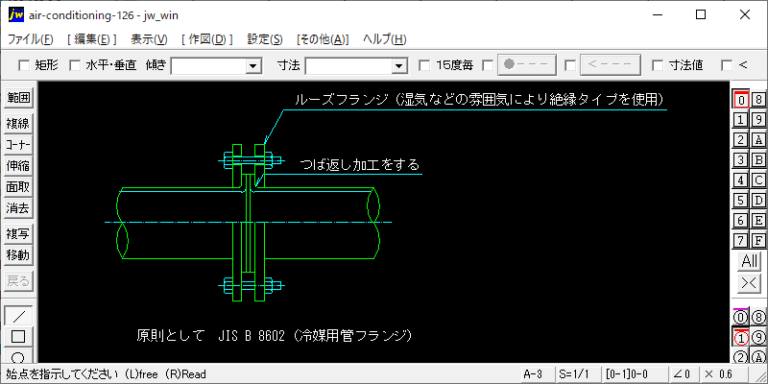Screen dimensions: 768x384
Task: Enable the 矩形 rectangle checkbox
Action: coord(23,65)
